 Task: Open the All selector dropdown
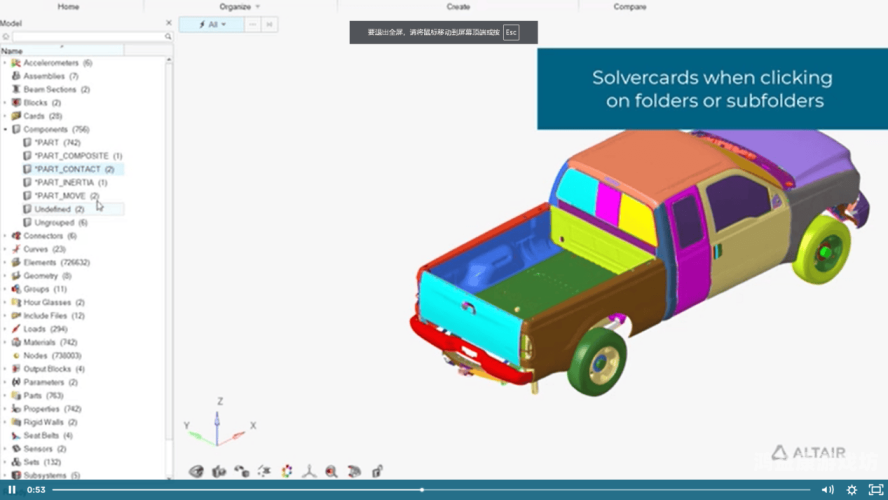(x=212, y=24)
